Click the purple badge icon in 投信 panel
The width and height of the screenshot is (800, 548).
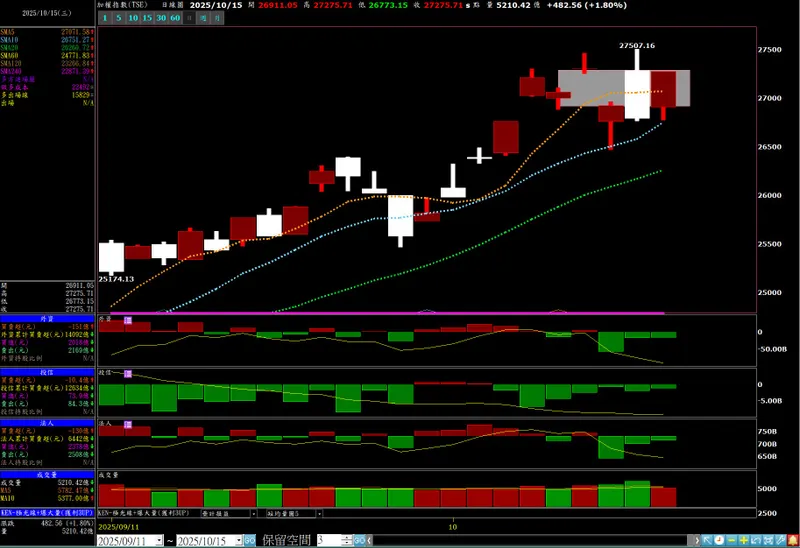pos(128,374)
